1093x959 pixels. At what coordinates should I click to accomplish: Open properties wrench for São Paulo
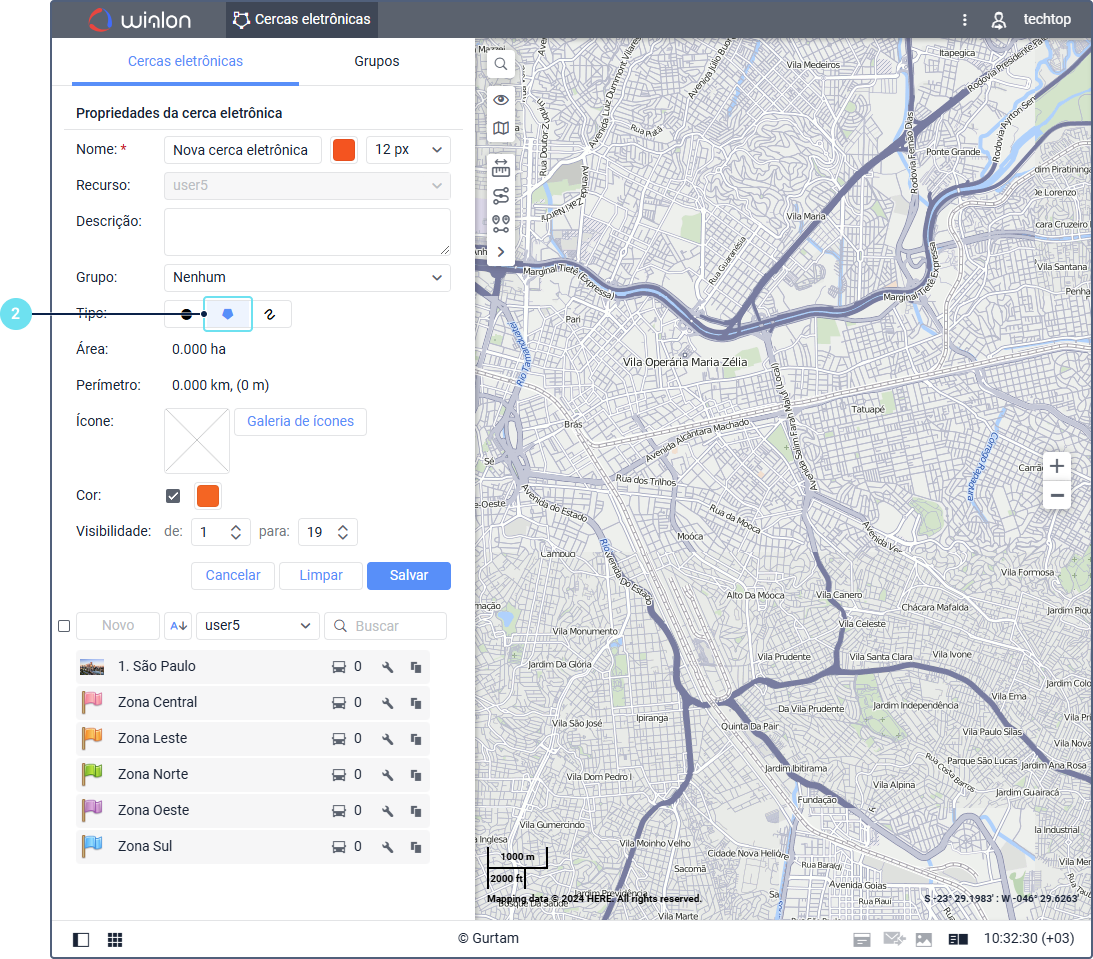click(388, 667)
